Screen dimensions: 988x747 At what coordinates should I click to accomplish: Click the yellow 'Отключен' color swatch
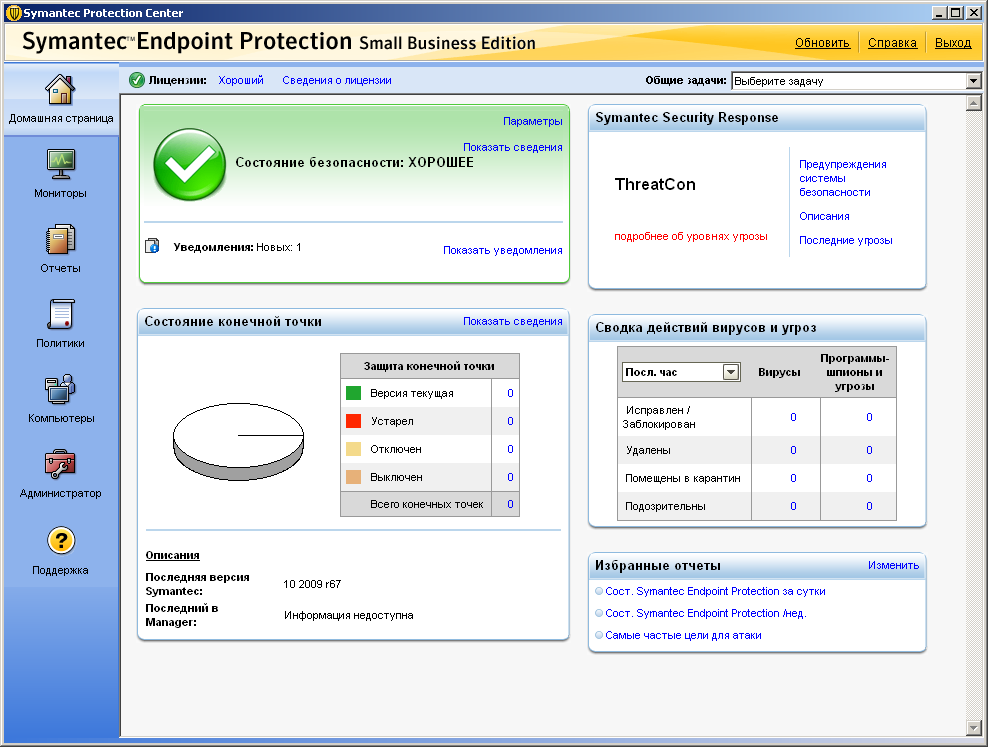click(353, 449)
